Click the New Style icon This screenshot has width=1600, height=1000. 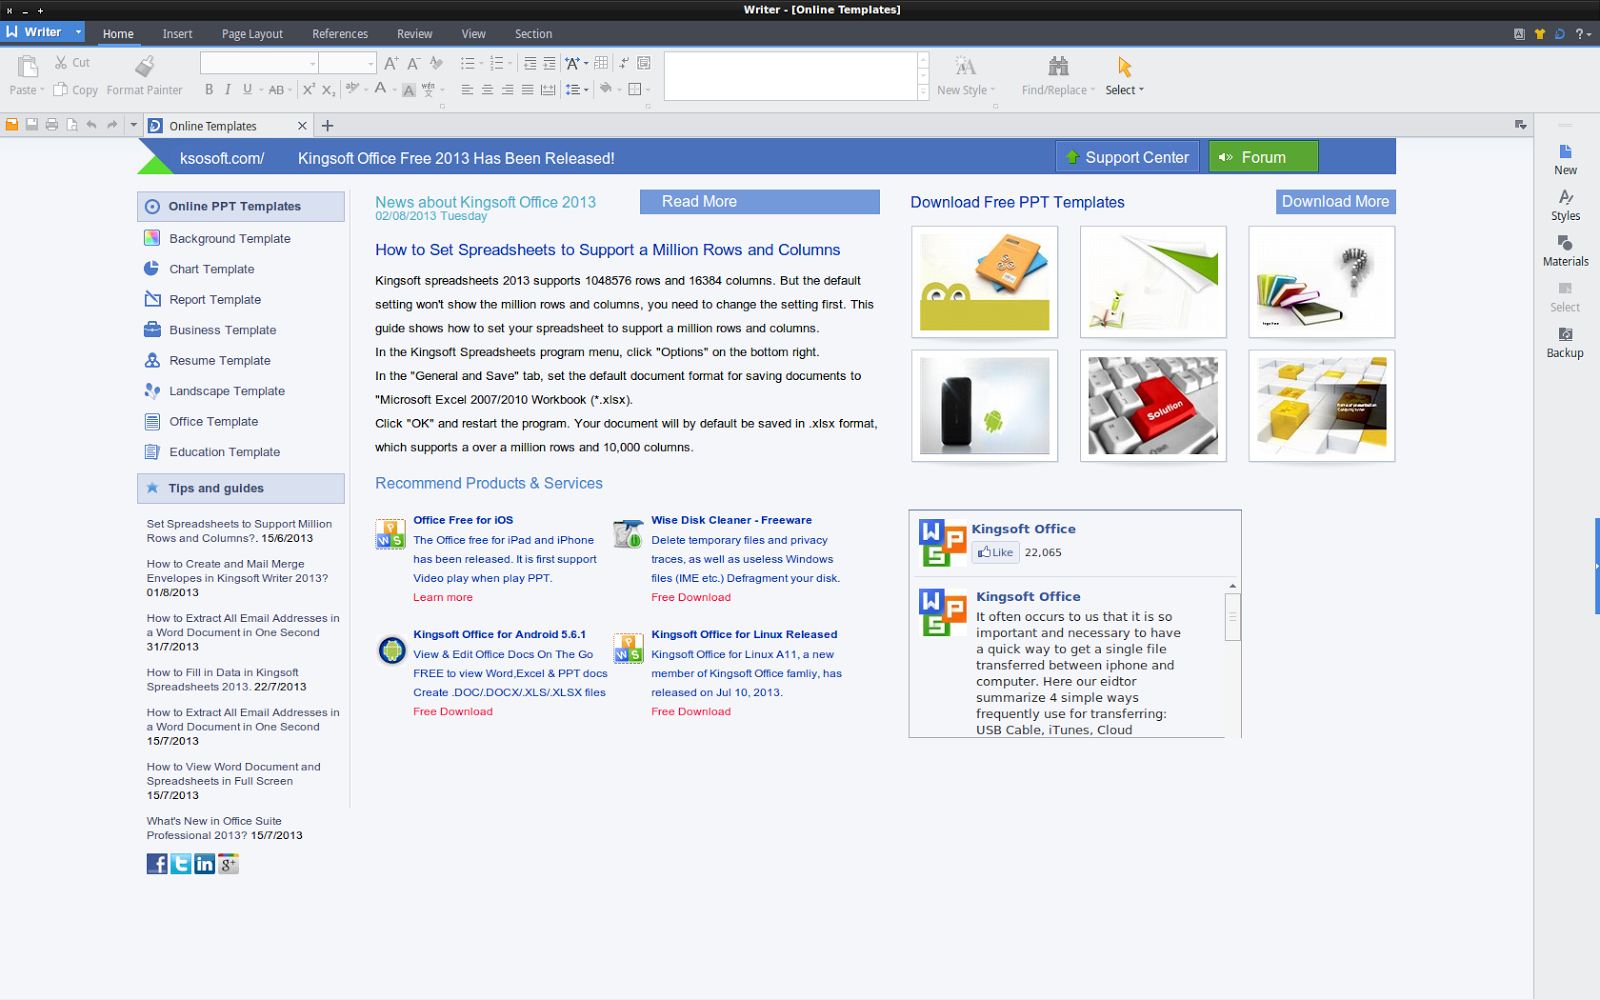[x=965, y=67]
